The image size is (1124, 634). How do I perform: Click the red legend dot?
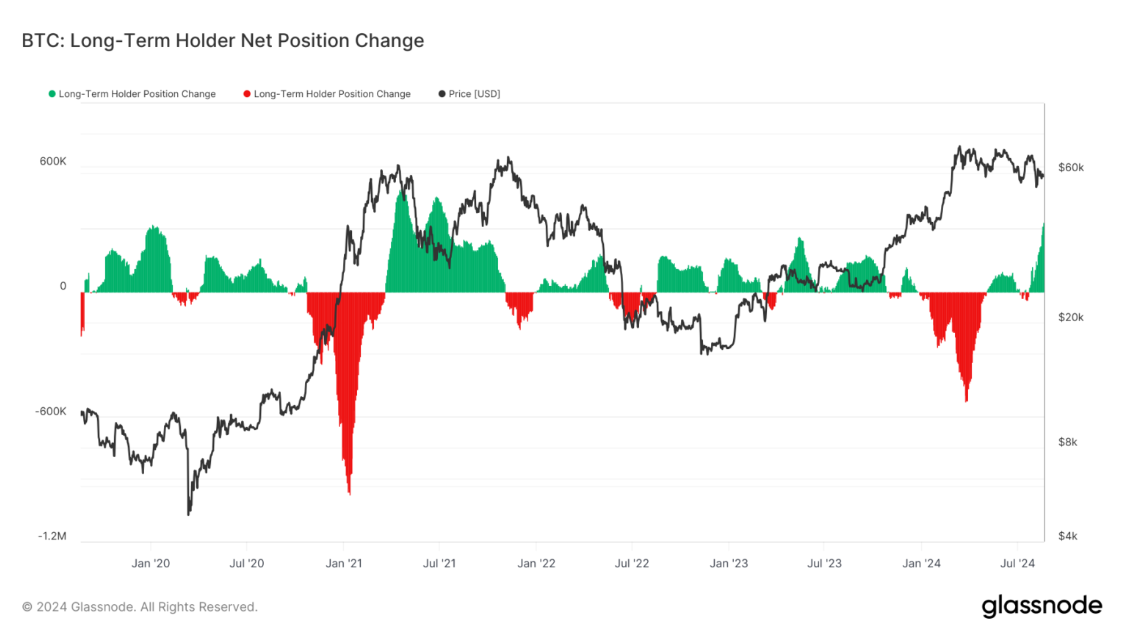[x=247, y=94]
